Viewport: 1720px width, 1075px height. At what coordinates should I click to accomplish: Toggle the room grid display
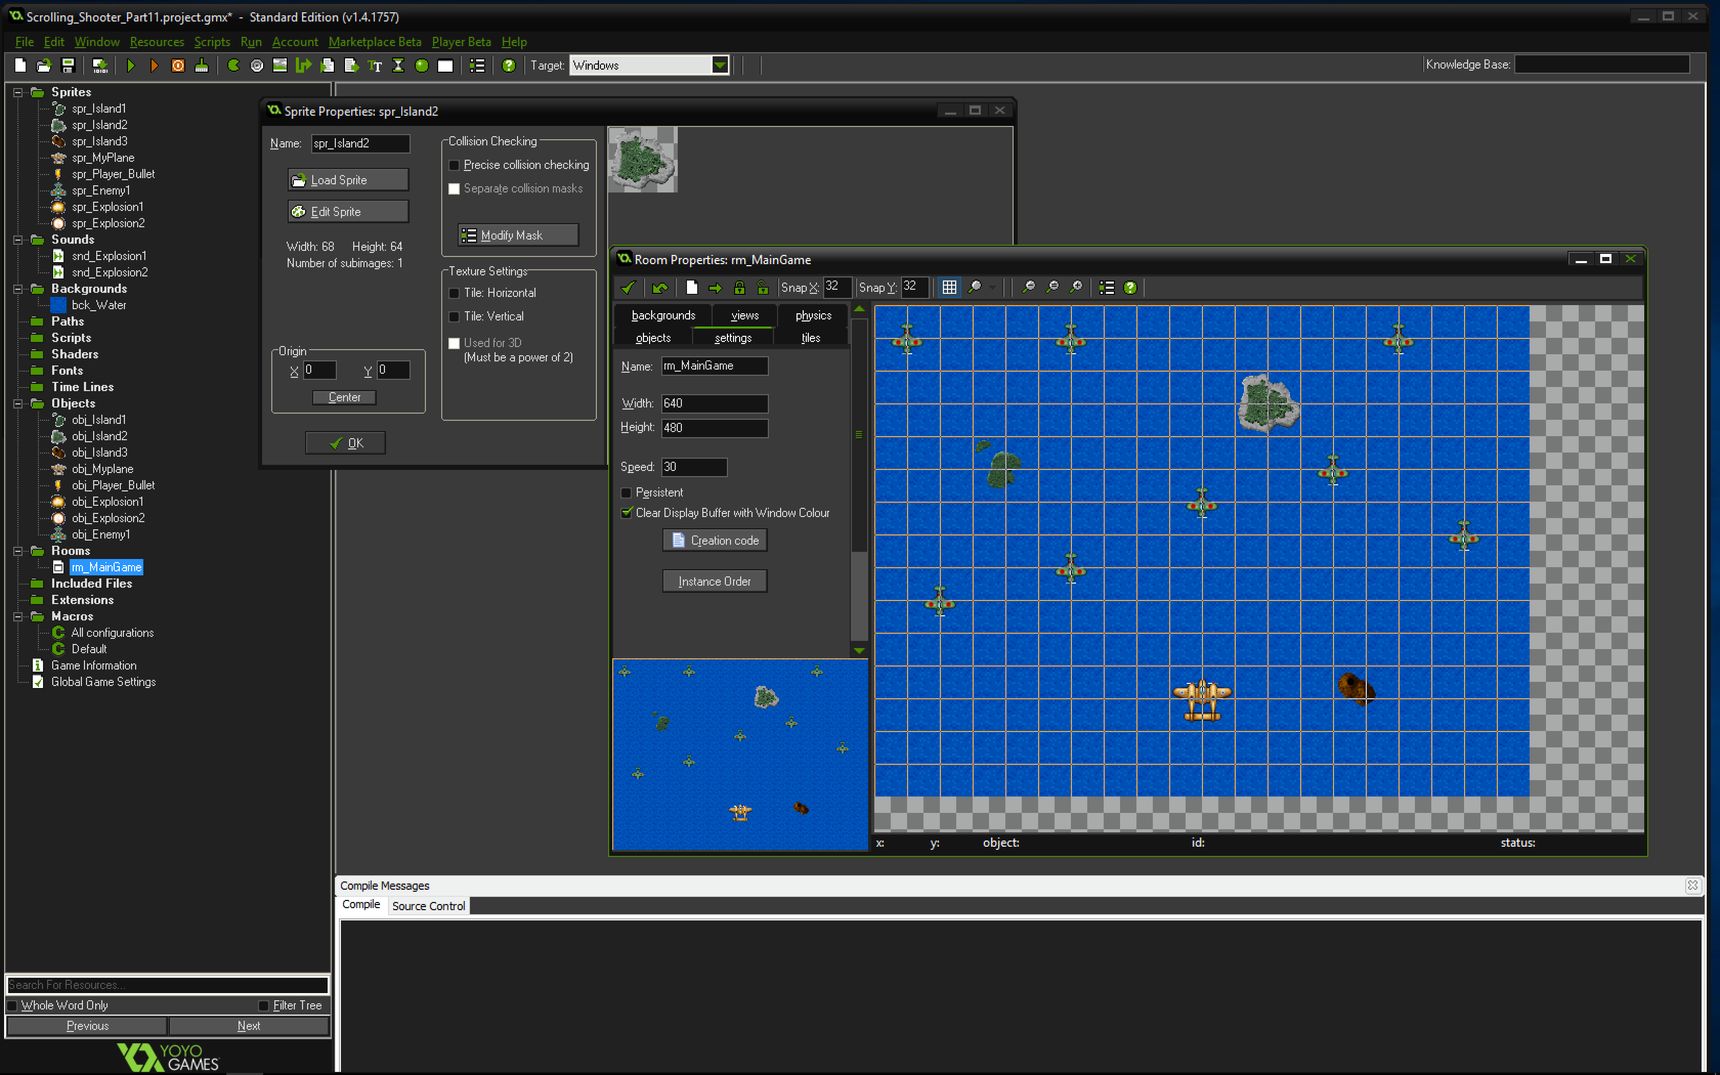tap(949, 287)
